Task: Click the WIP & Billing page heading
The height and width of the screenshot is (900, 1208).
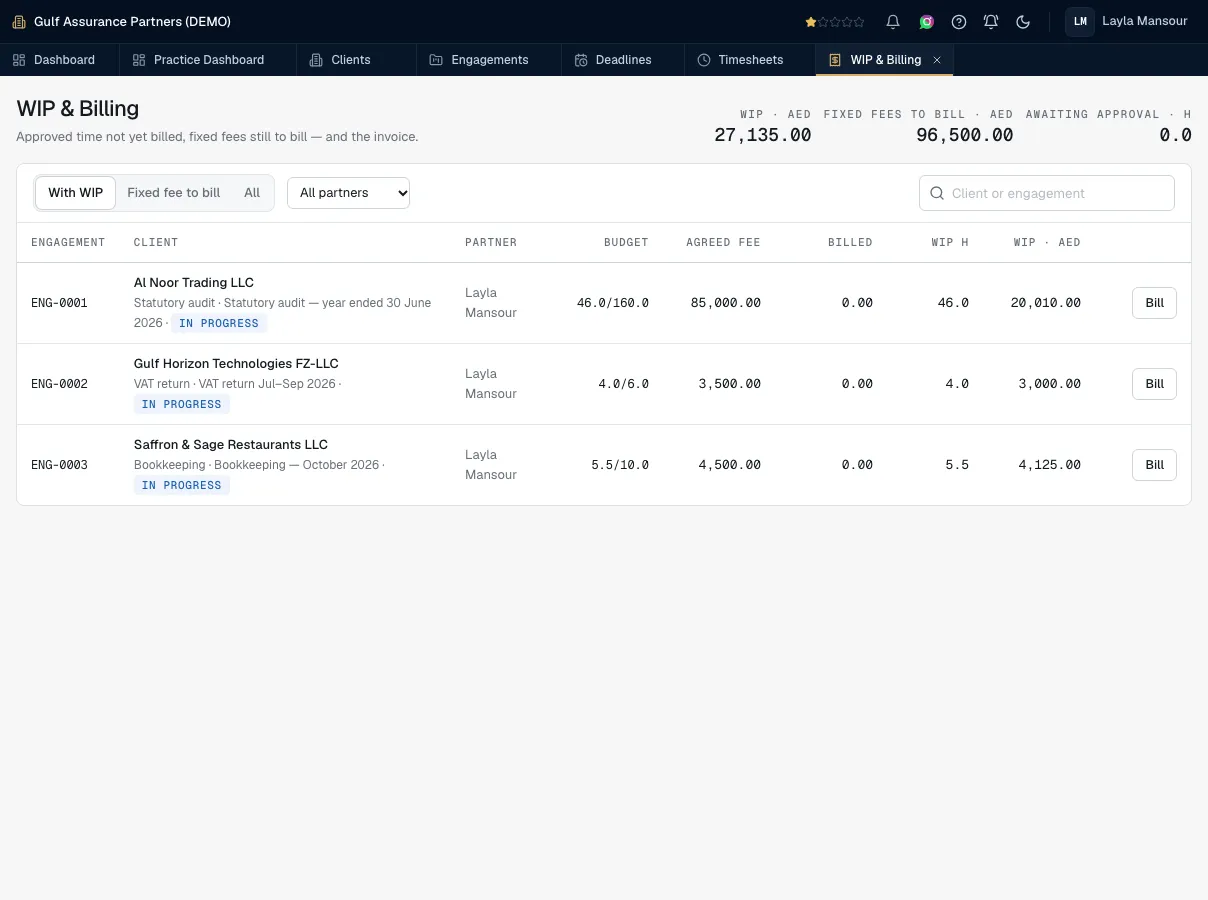Action: click(x=78, y=108)
